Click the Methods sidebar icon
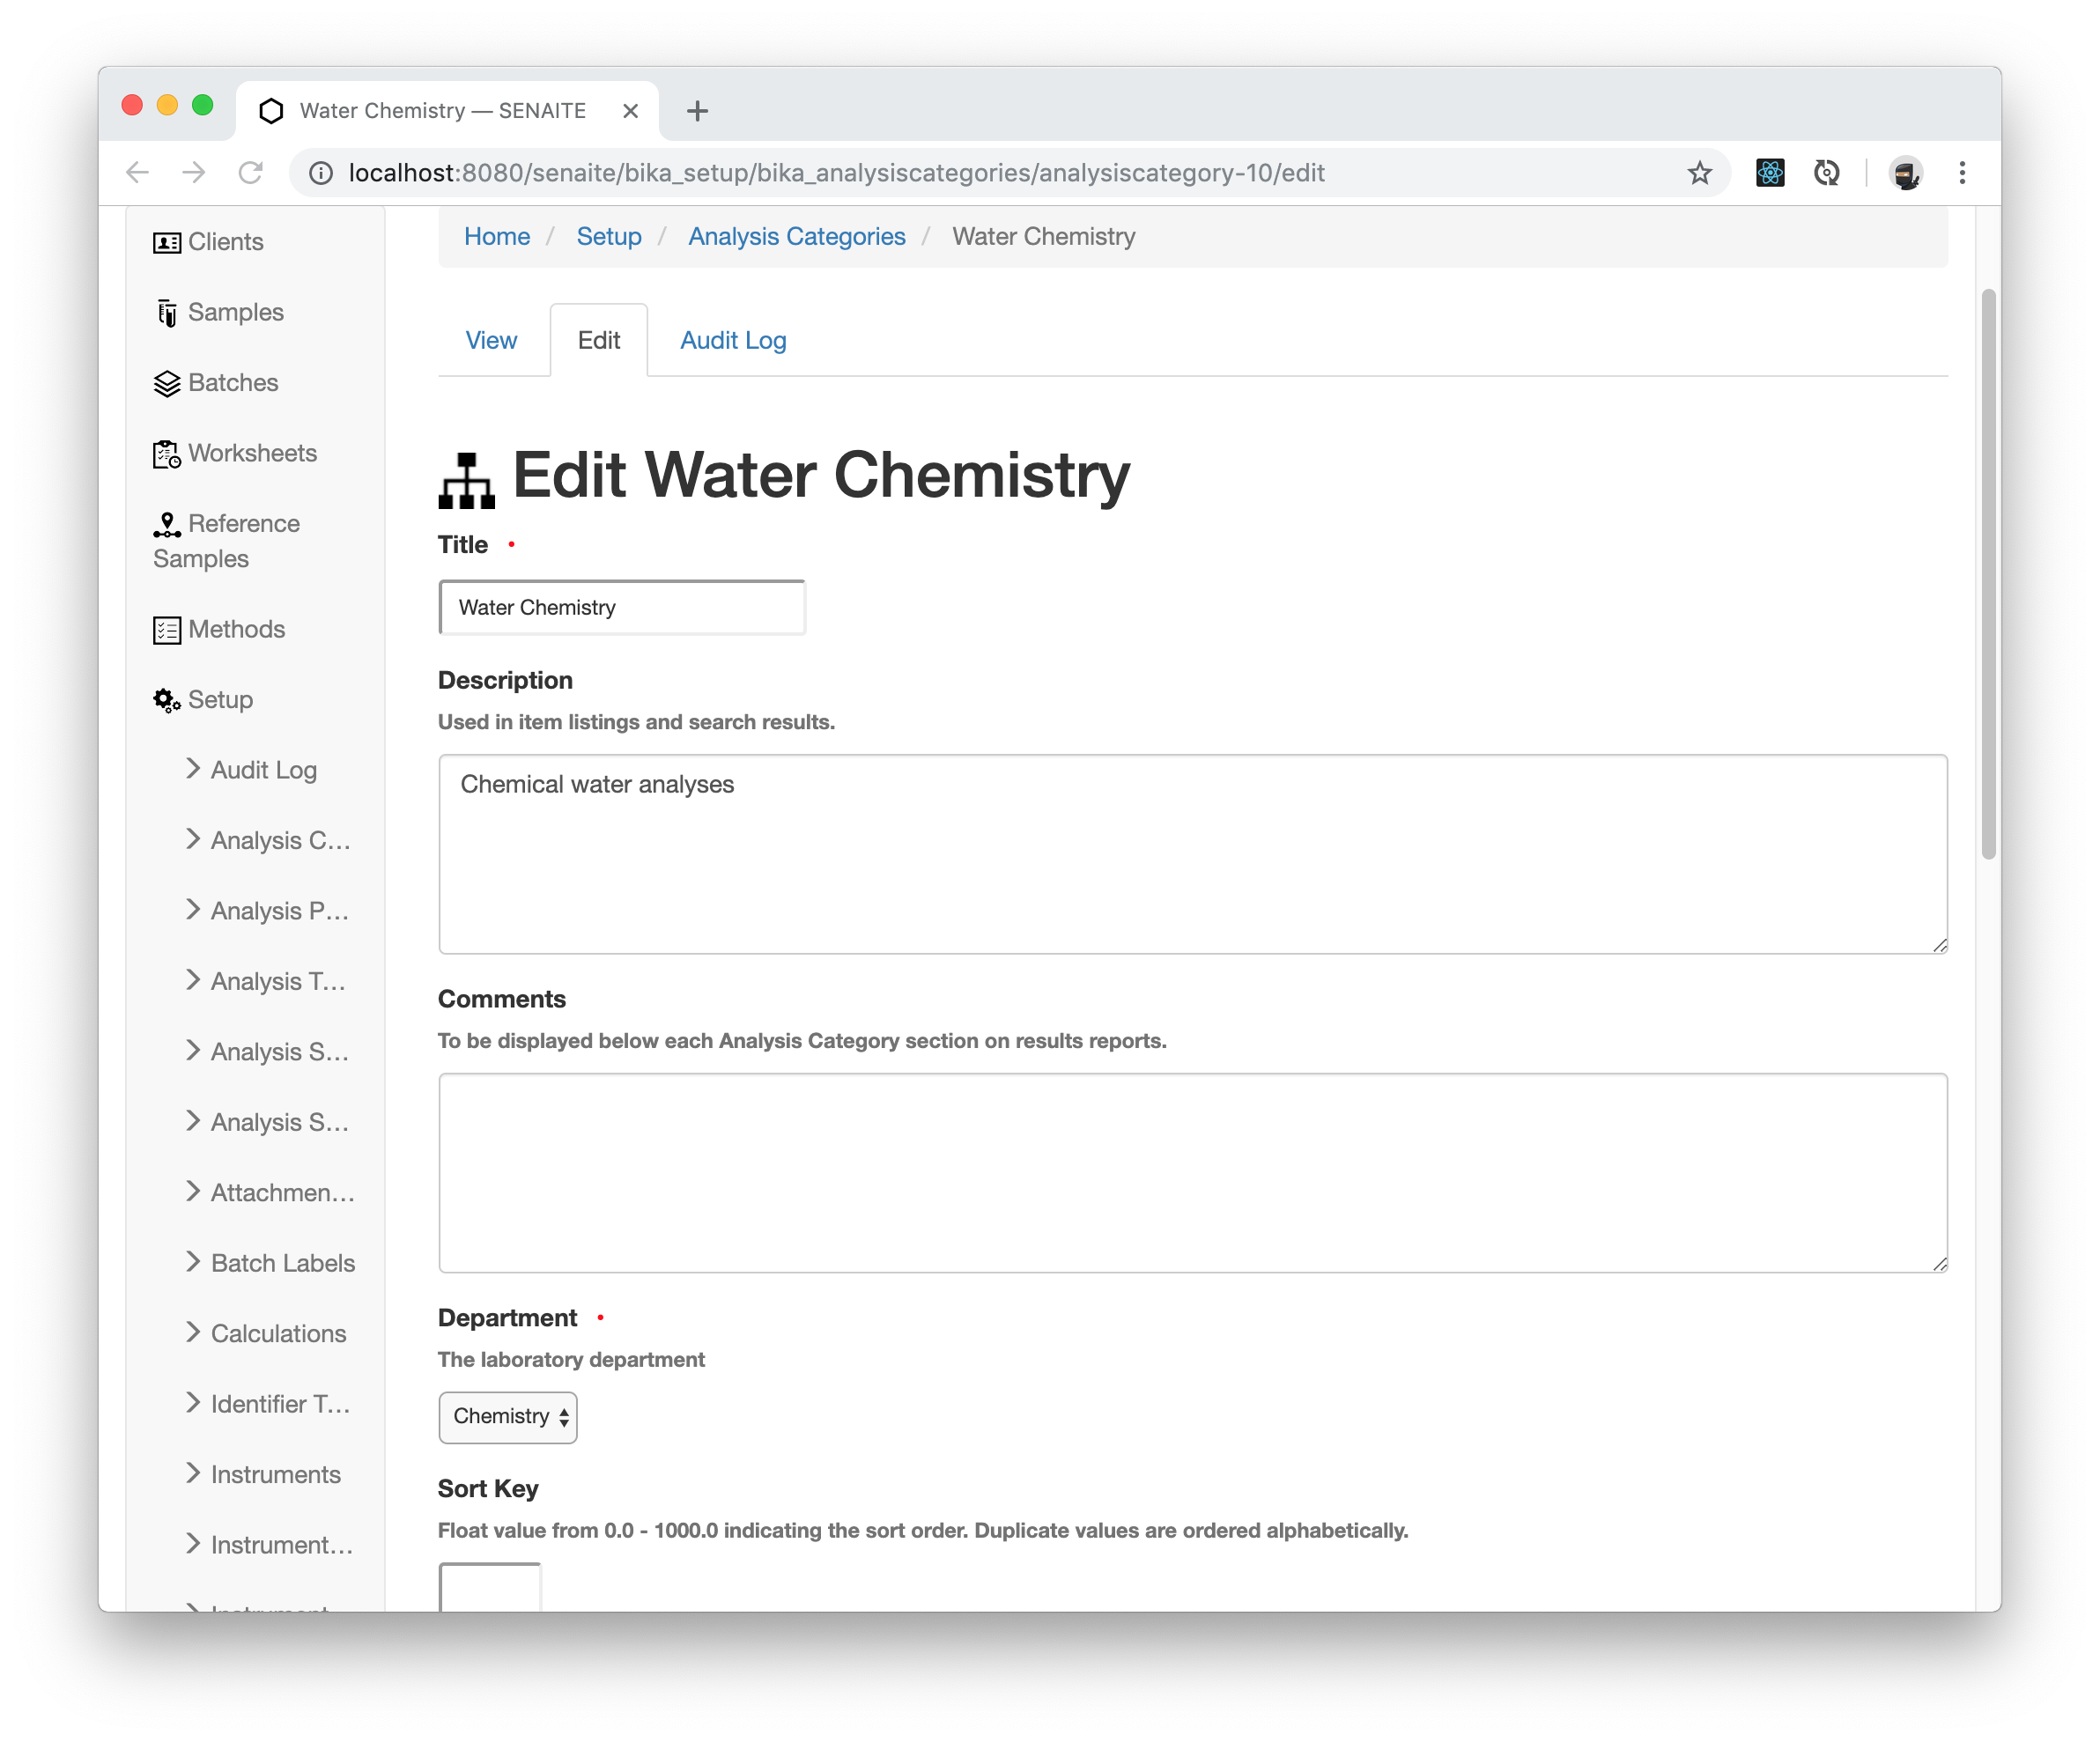 point(166,628)
